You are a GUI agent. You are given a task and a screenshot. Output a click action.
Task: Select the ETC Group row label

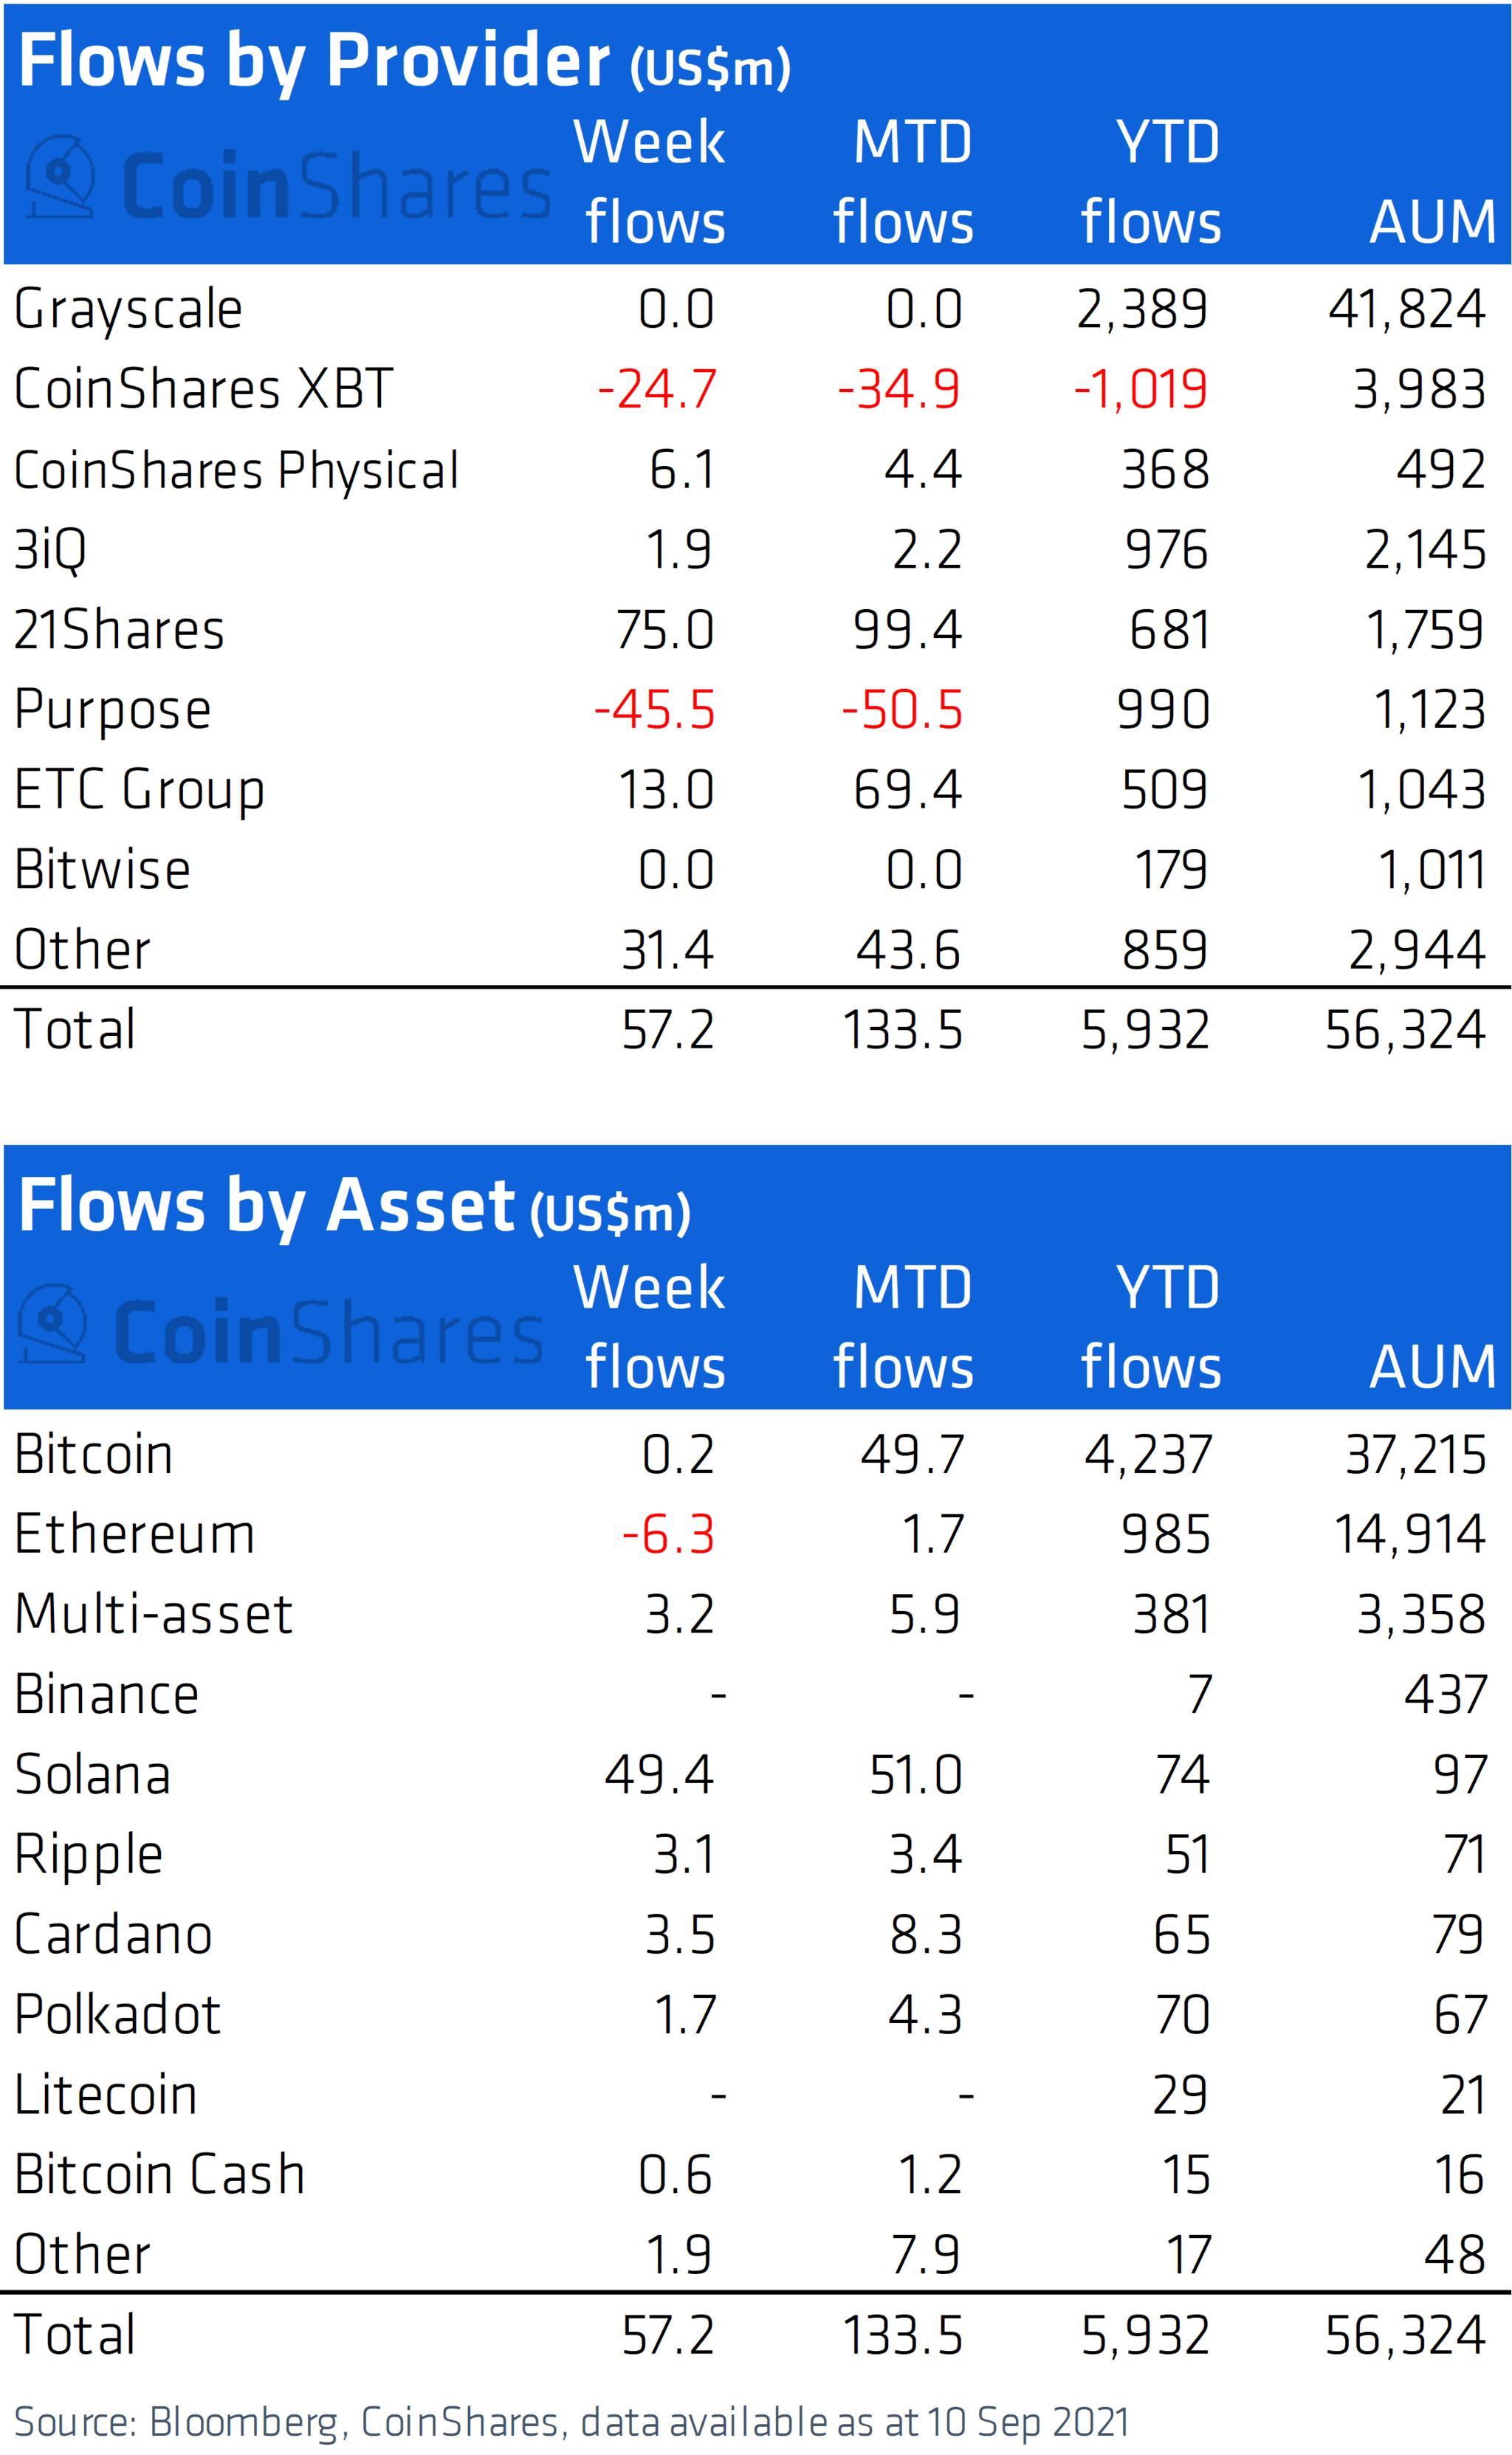point(140,791)
